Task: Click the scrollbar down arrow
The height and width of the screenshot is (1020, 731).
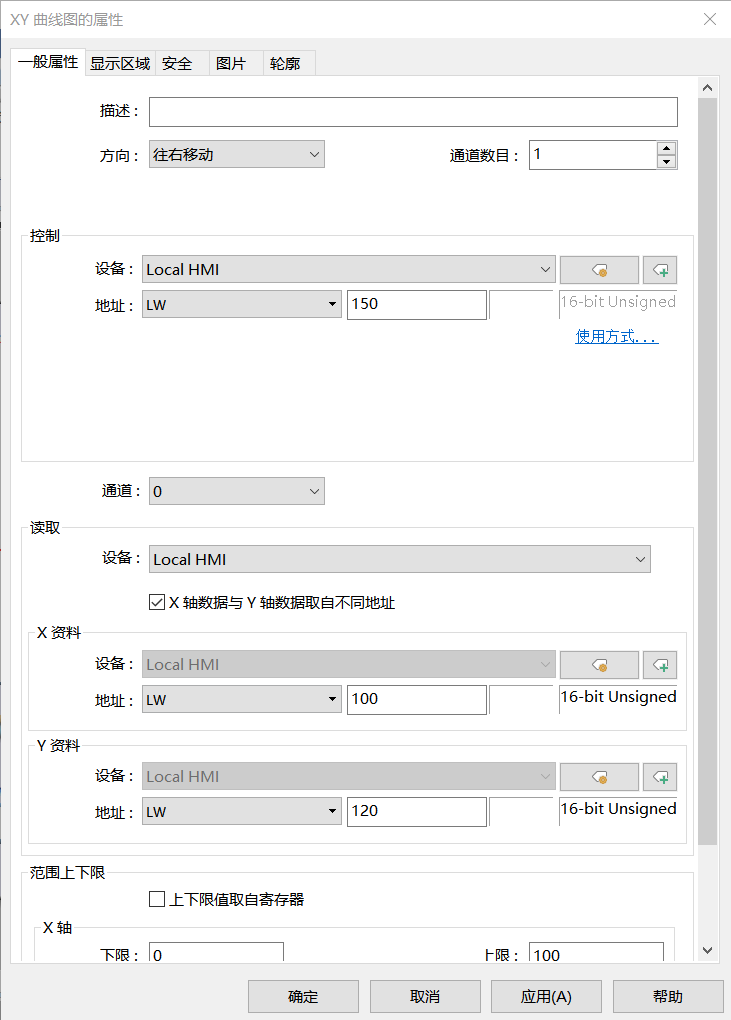Action: pyautogui.click(x=707, y=950)
